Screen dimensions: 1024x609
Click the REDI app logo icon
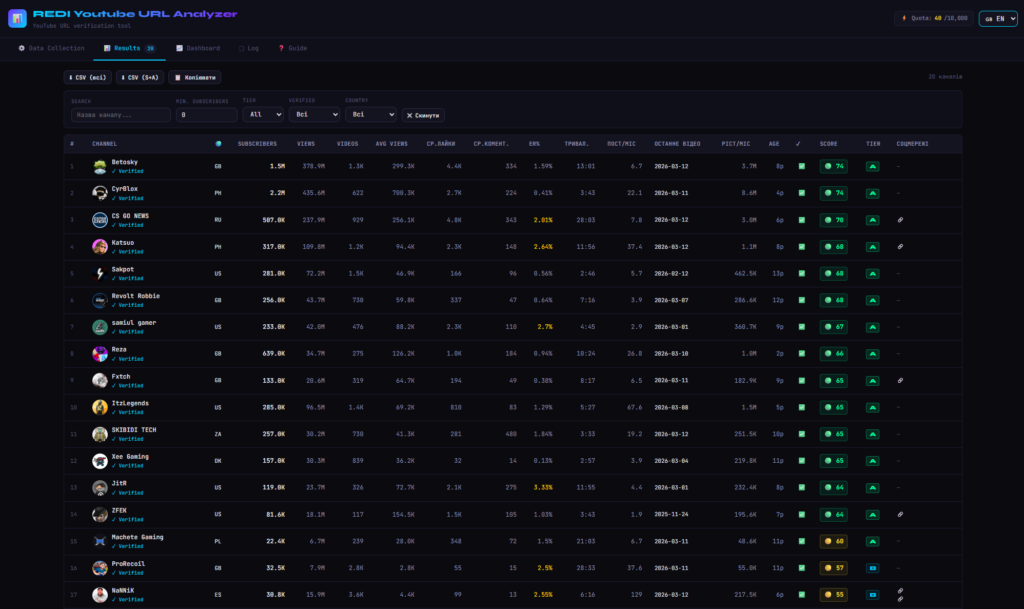click(17, 18)
